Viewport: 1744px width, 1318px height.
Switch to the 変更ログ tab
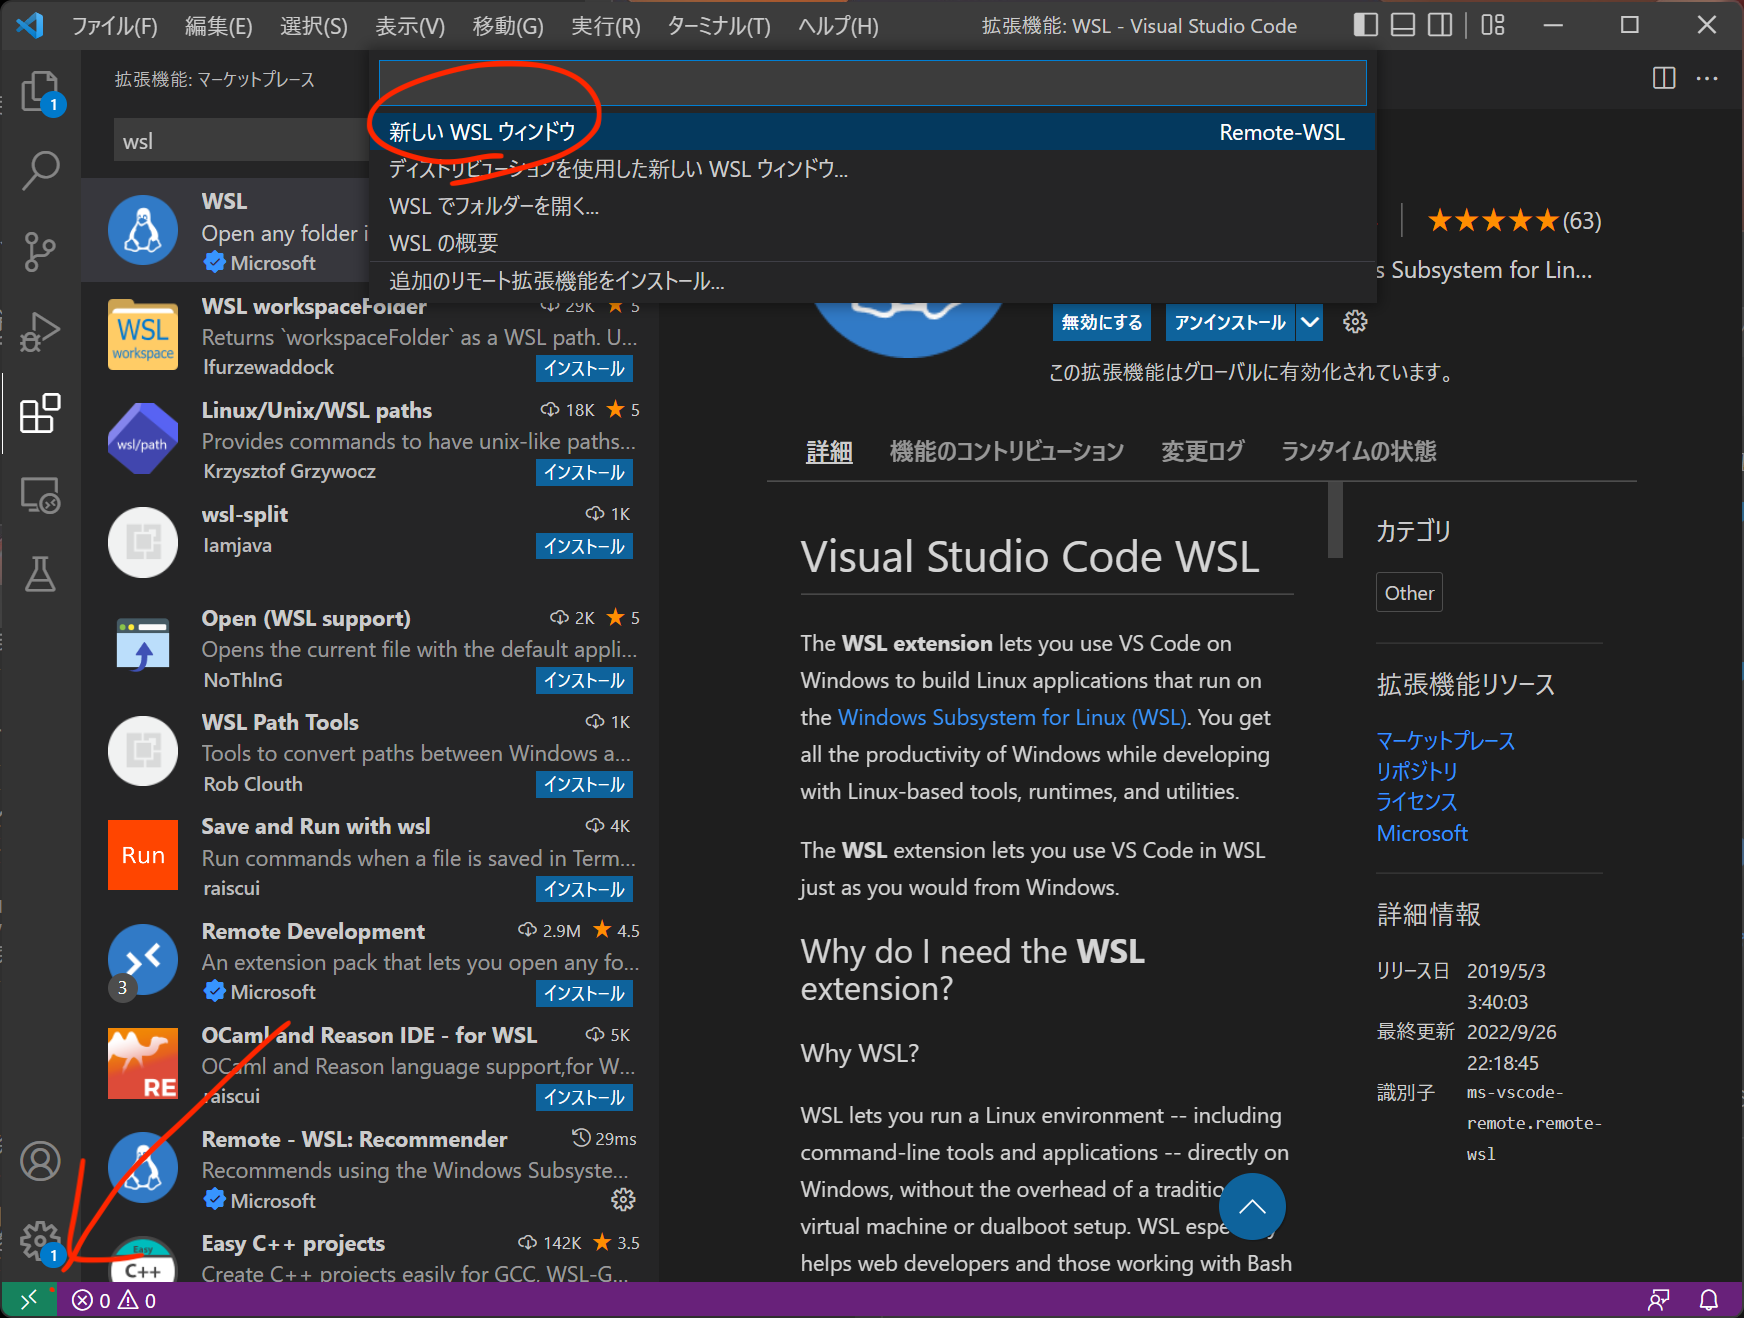(x=1202, y=451)
